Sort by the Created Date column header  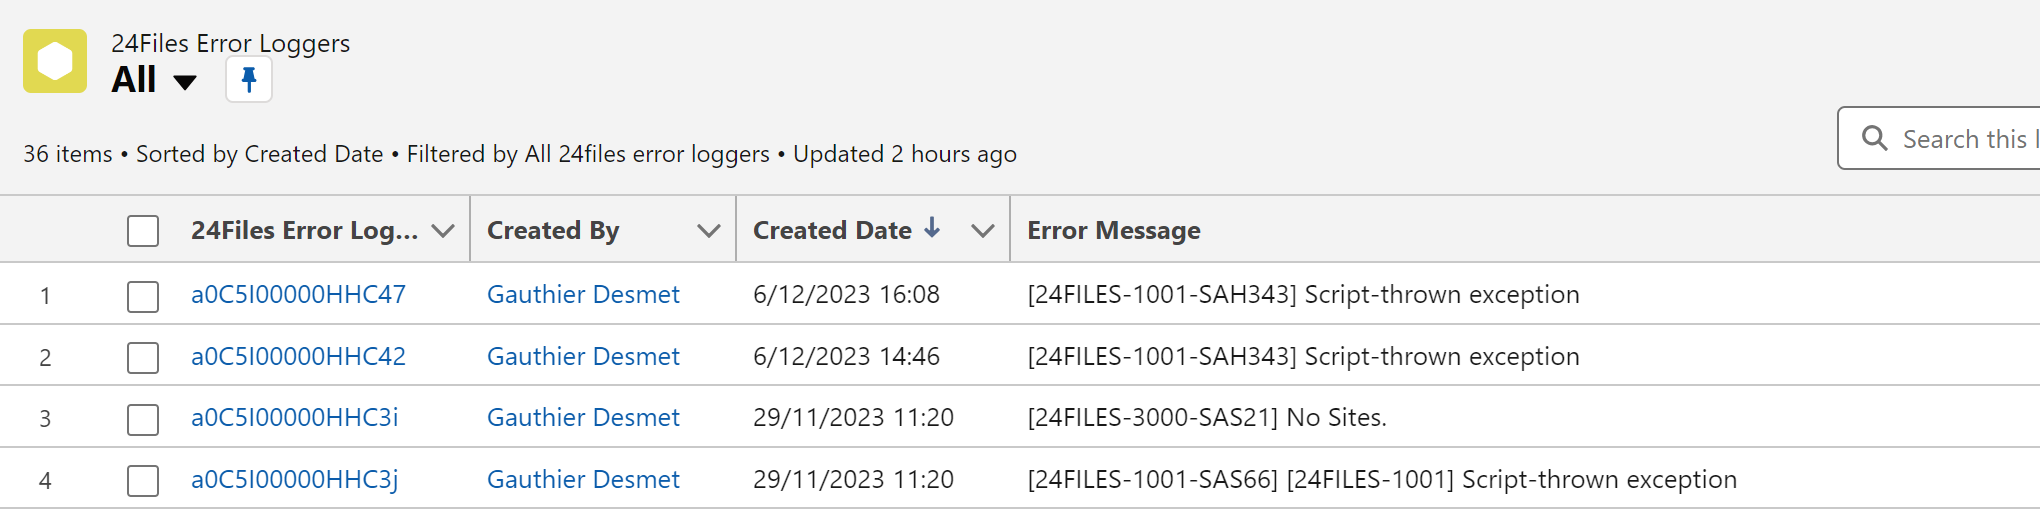pos(831,231)
